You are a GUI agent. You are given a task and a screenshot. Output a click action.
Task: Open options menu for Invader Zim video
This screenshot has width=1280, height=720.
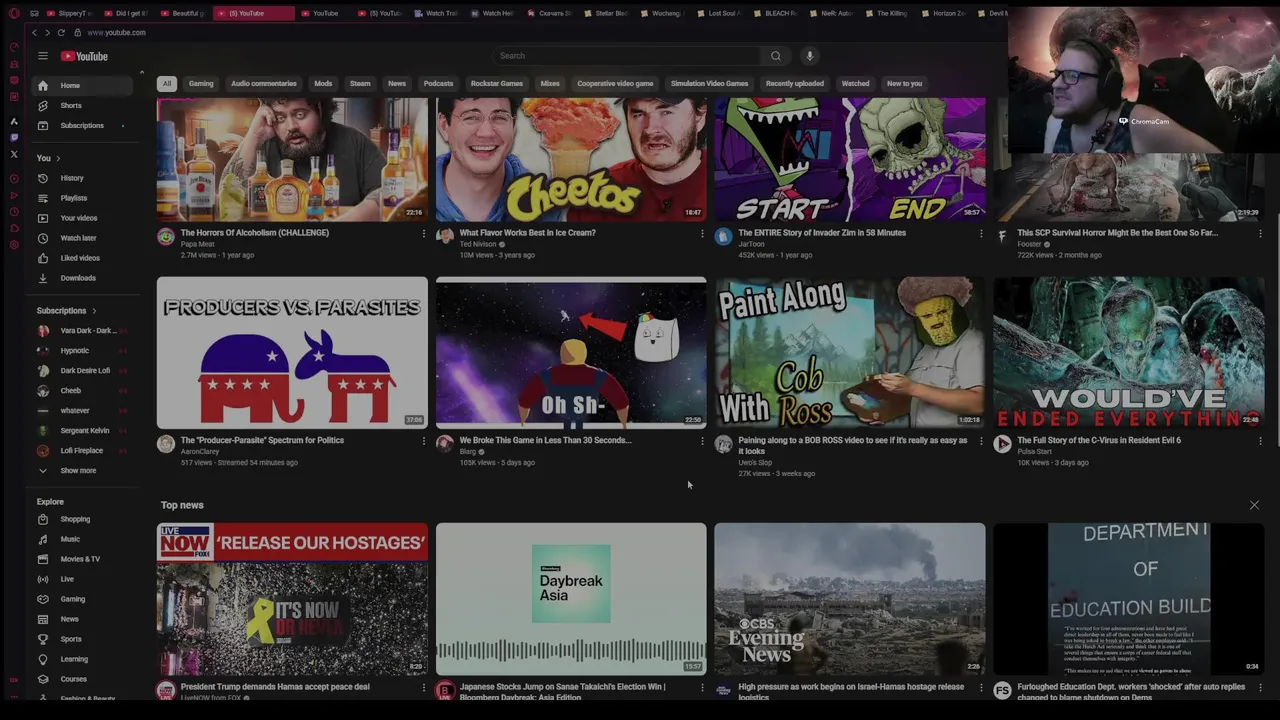981,234
